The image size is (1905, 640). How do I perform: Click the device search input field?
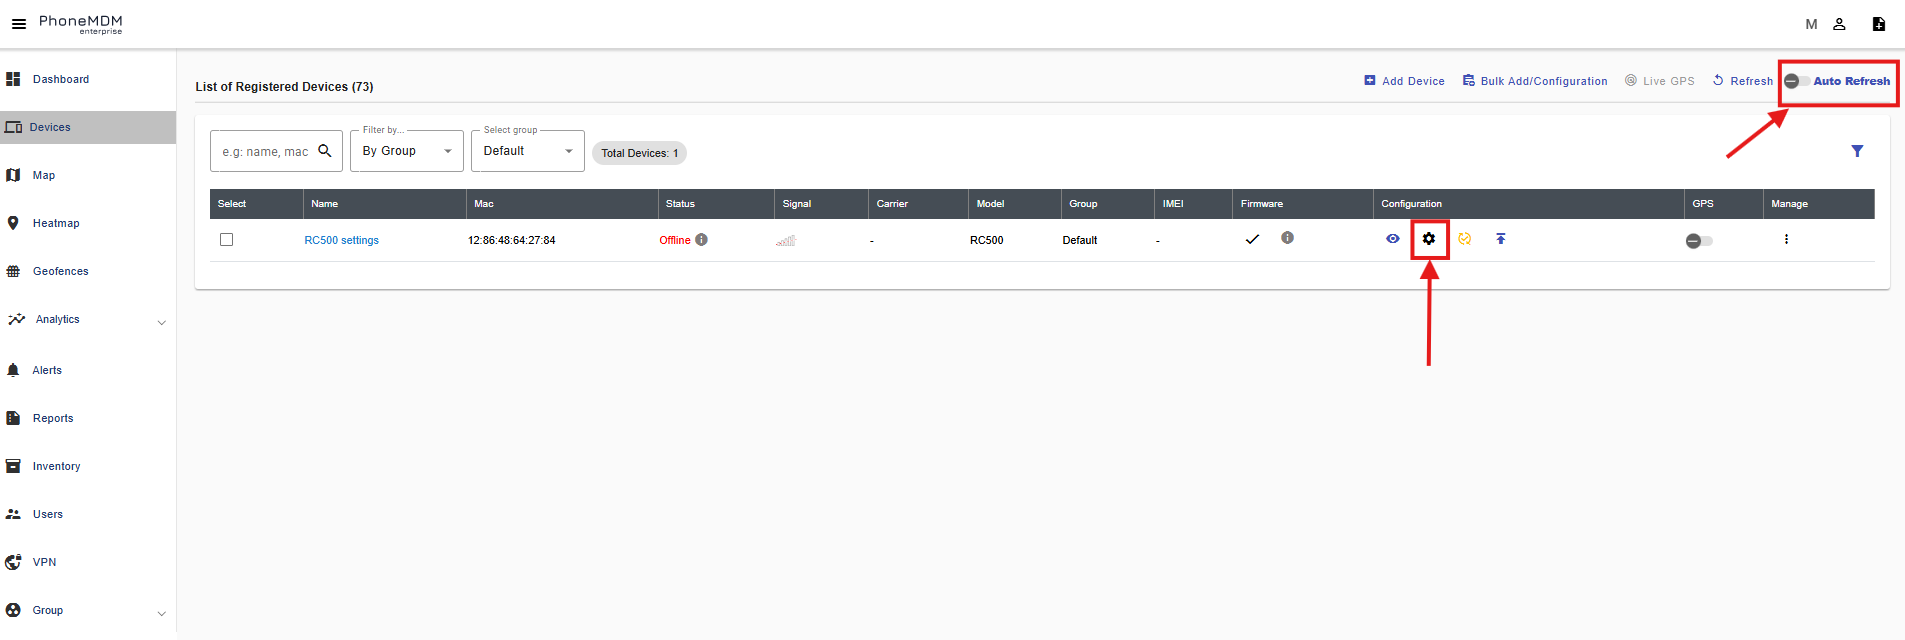pyautogui.click(x=265, y=152)
